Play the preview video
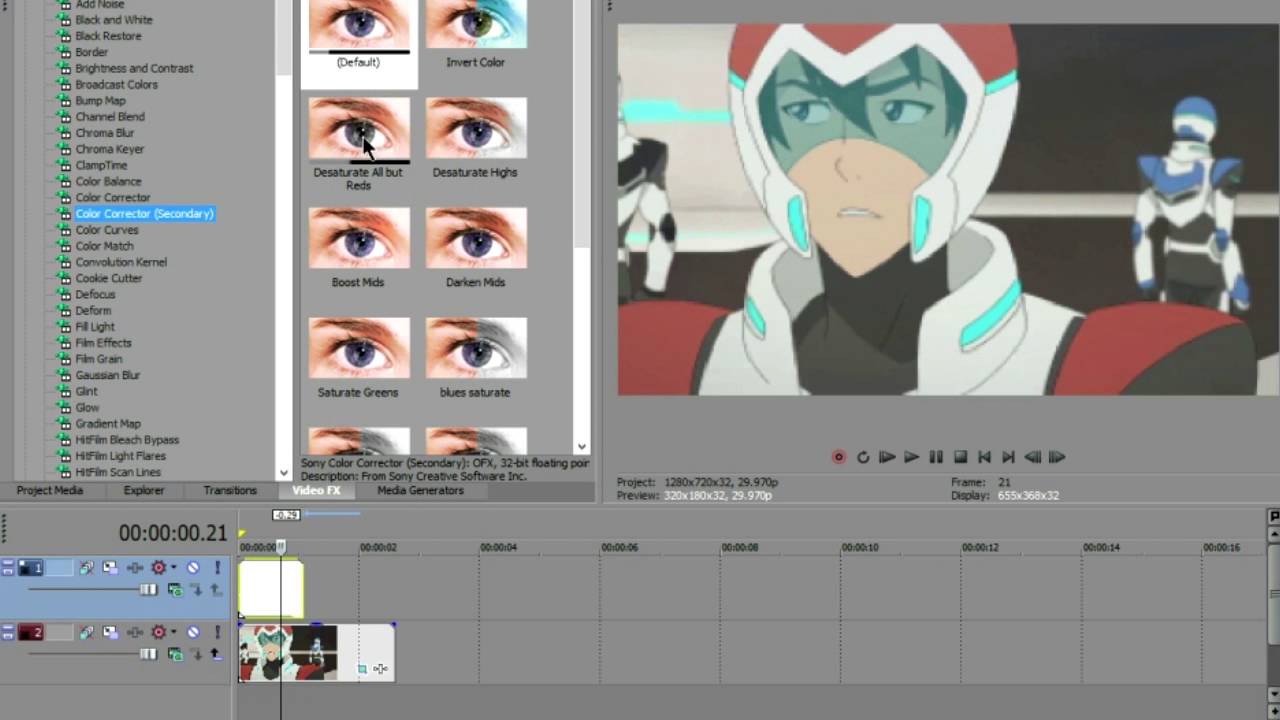The height and width of the screenshot is (720, 1280). tap(911, 457)
